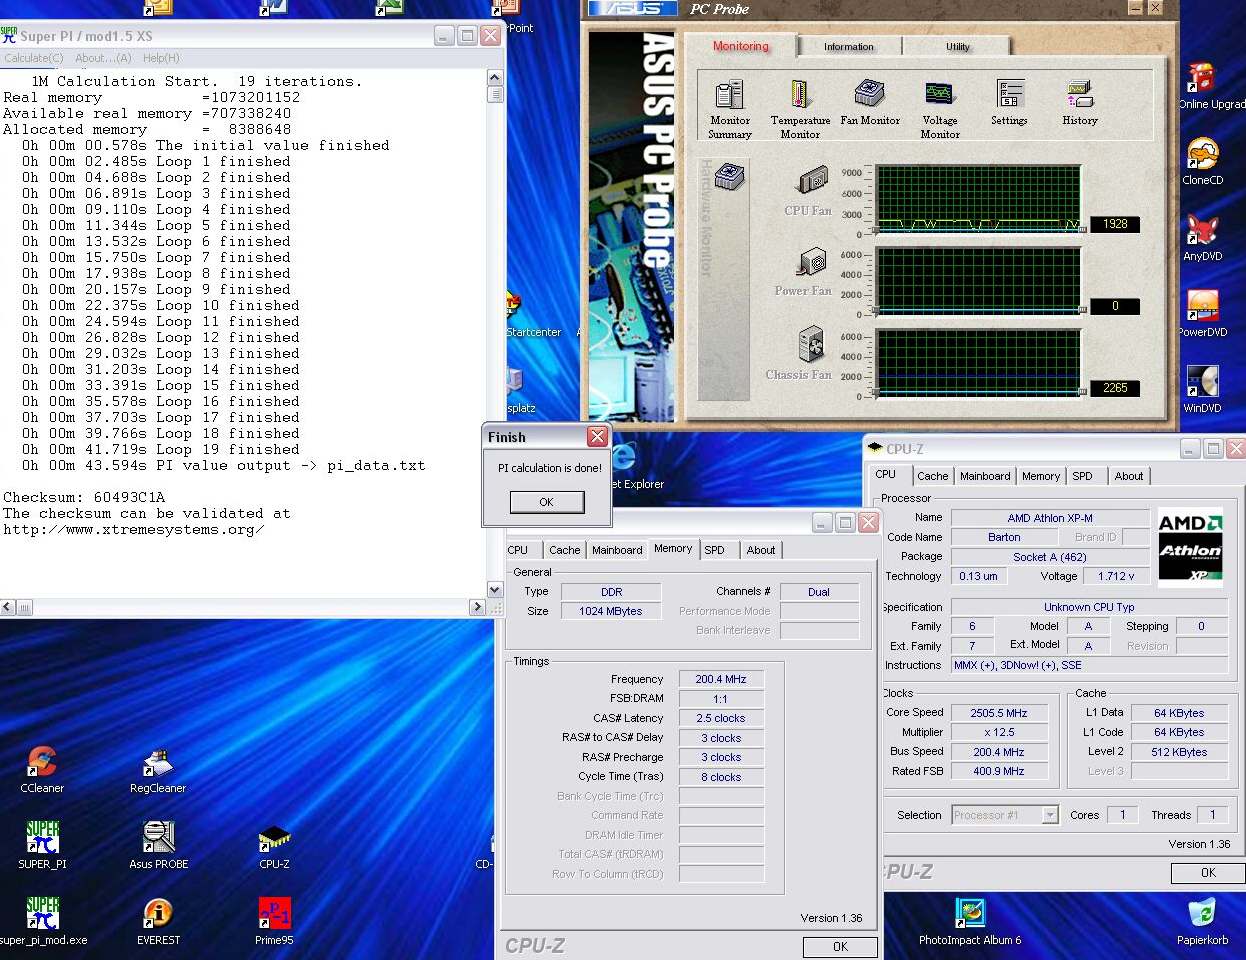
Task: Click the Voltage value 1.712 v
Action: tap(1115, 576)
